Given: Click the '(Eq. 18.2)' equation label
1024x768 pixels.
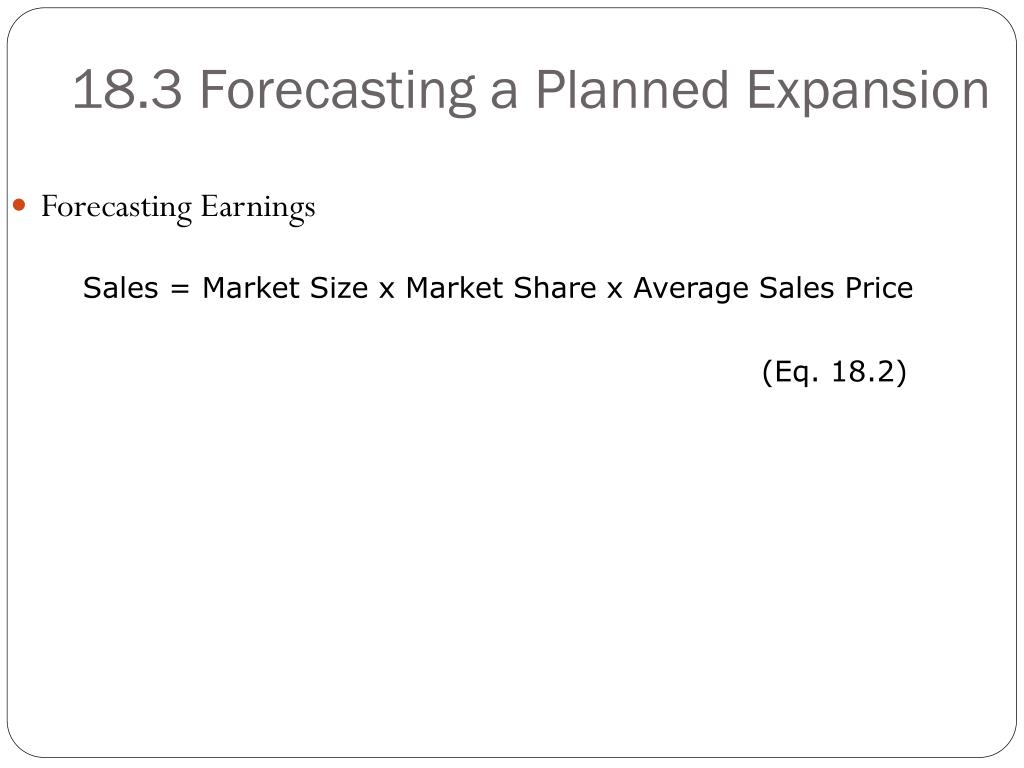Looking at the screenshot, I should (x=835, y=372).
